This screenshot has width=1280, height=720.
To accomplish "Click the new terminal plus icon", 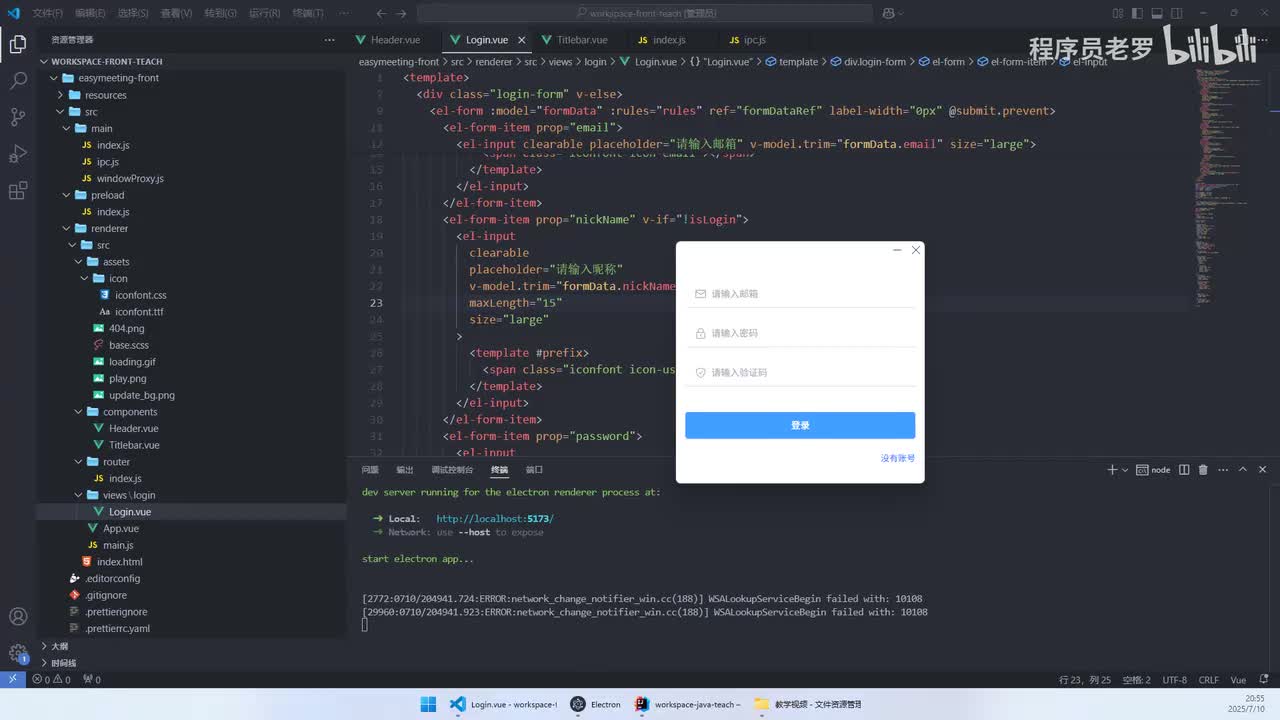I will (x=1112, y=469).
